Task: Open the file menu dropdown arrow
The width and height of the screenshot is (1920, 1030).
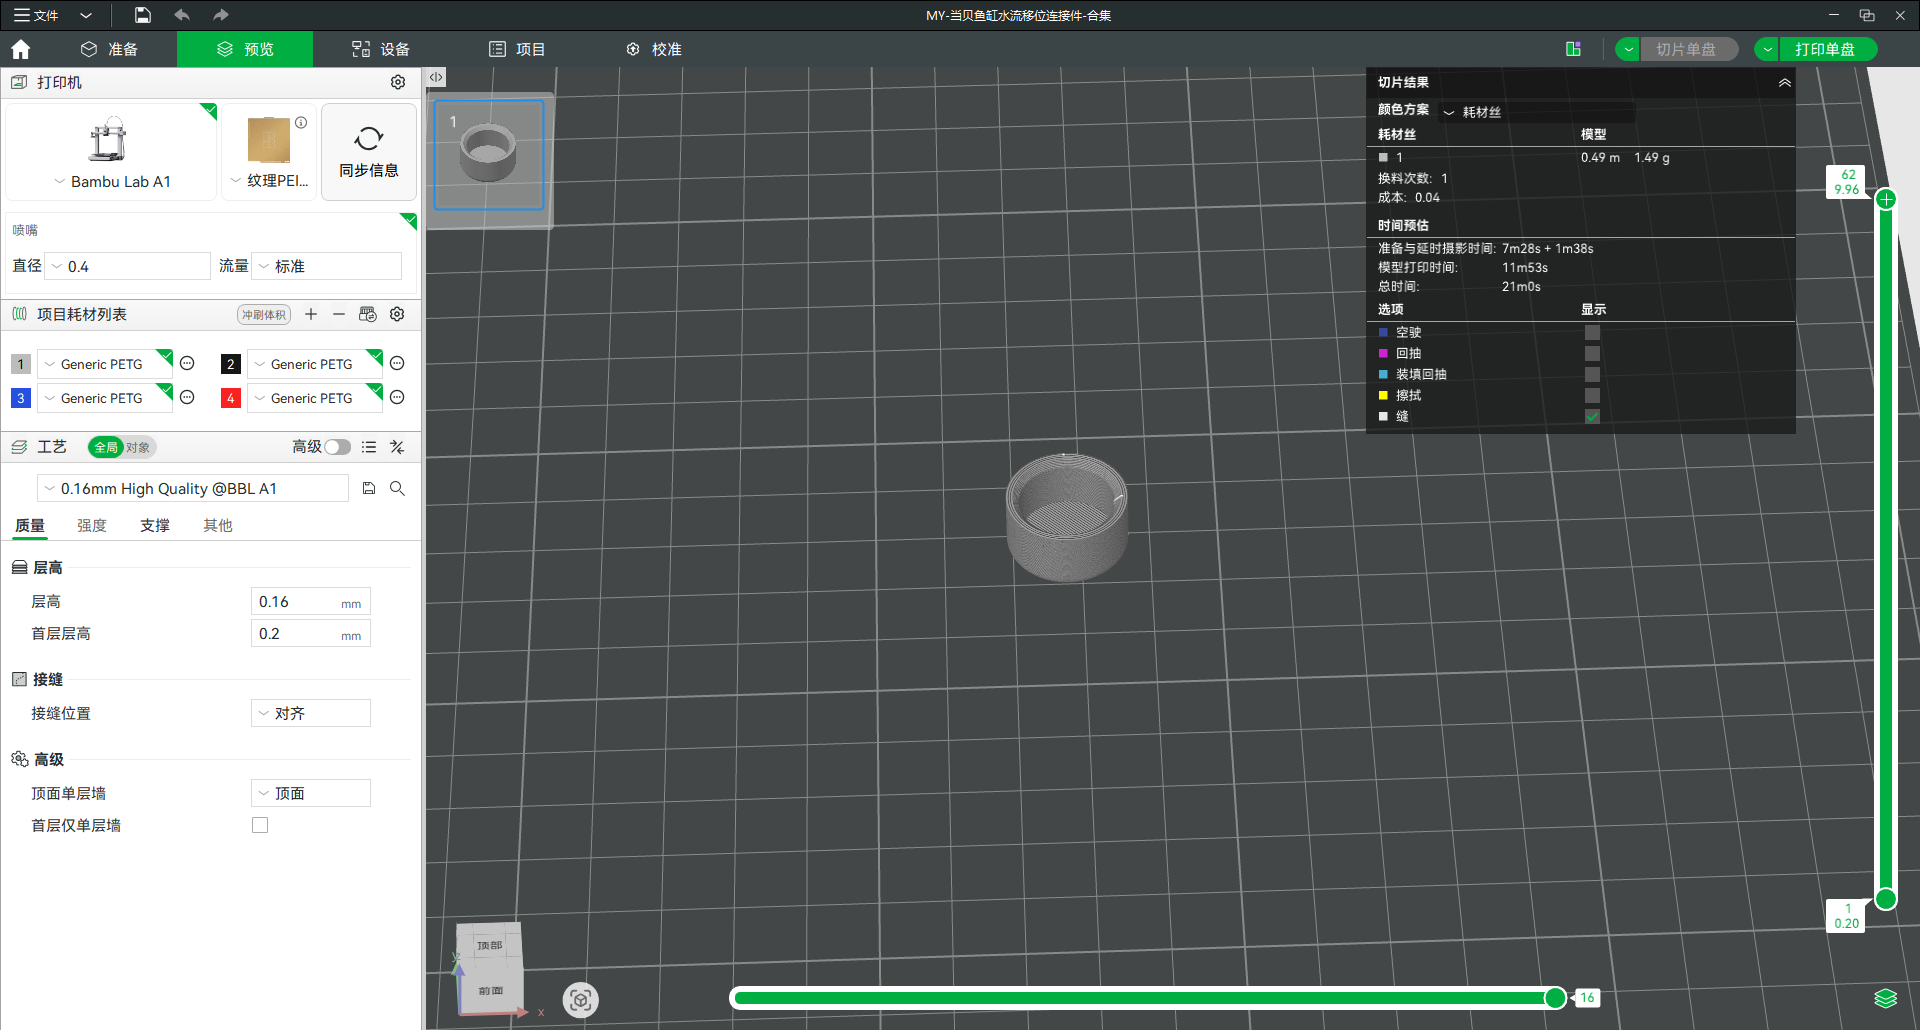Action: tap(86, 15)
